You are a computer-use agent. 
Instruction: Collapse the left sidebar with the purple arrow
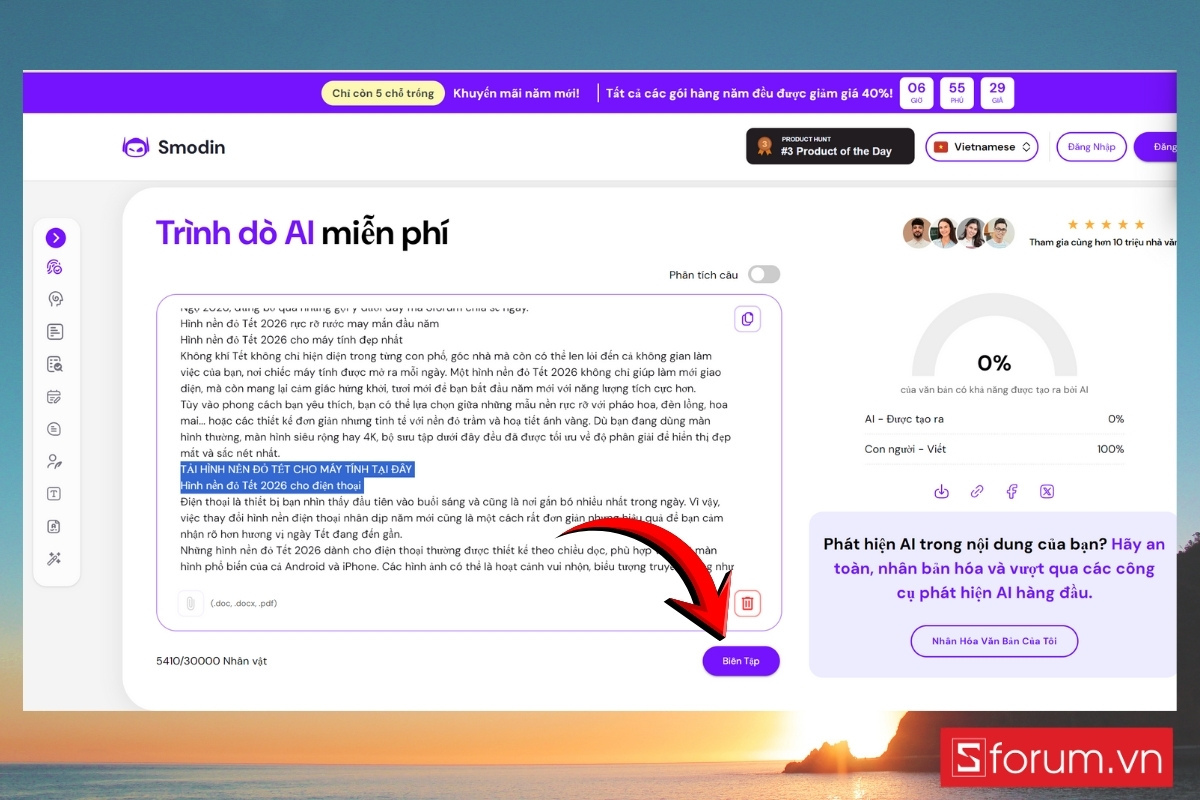click(x=56, y=238)
